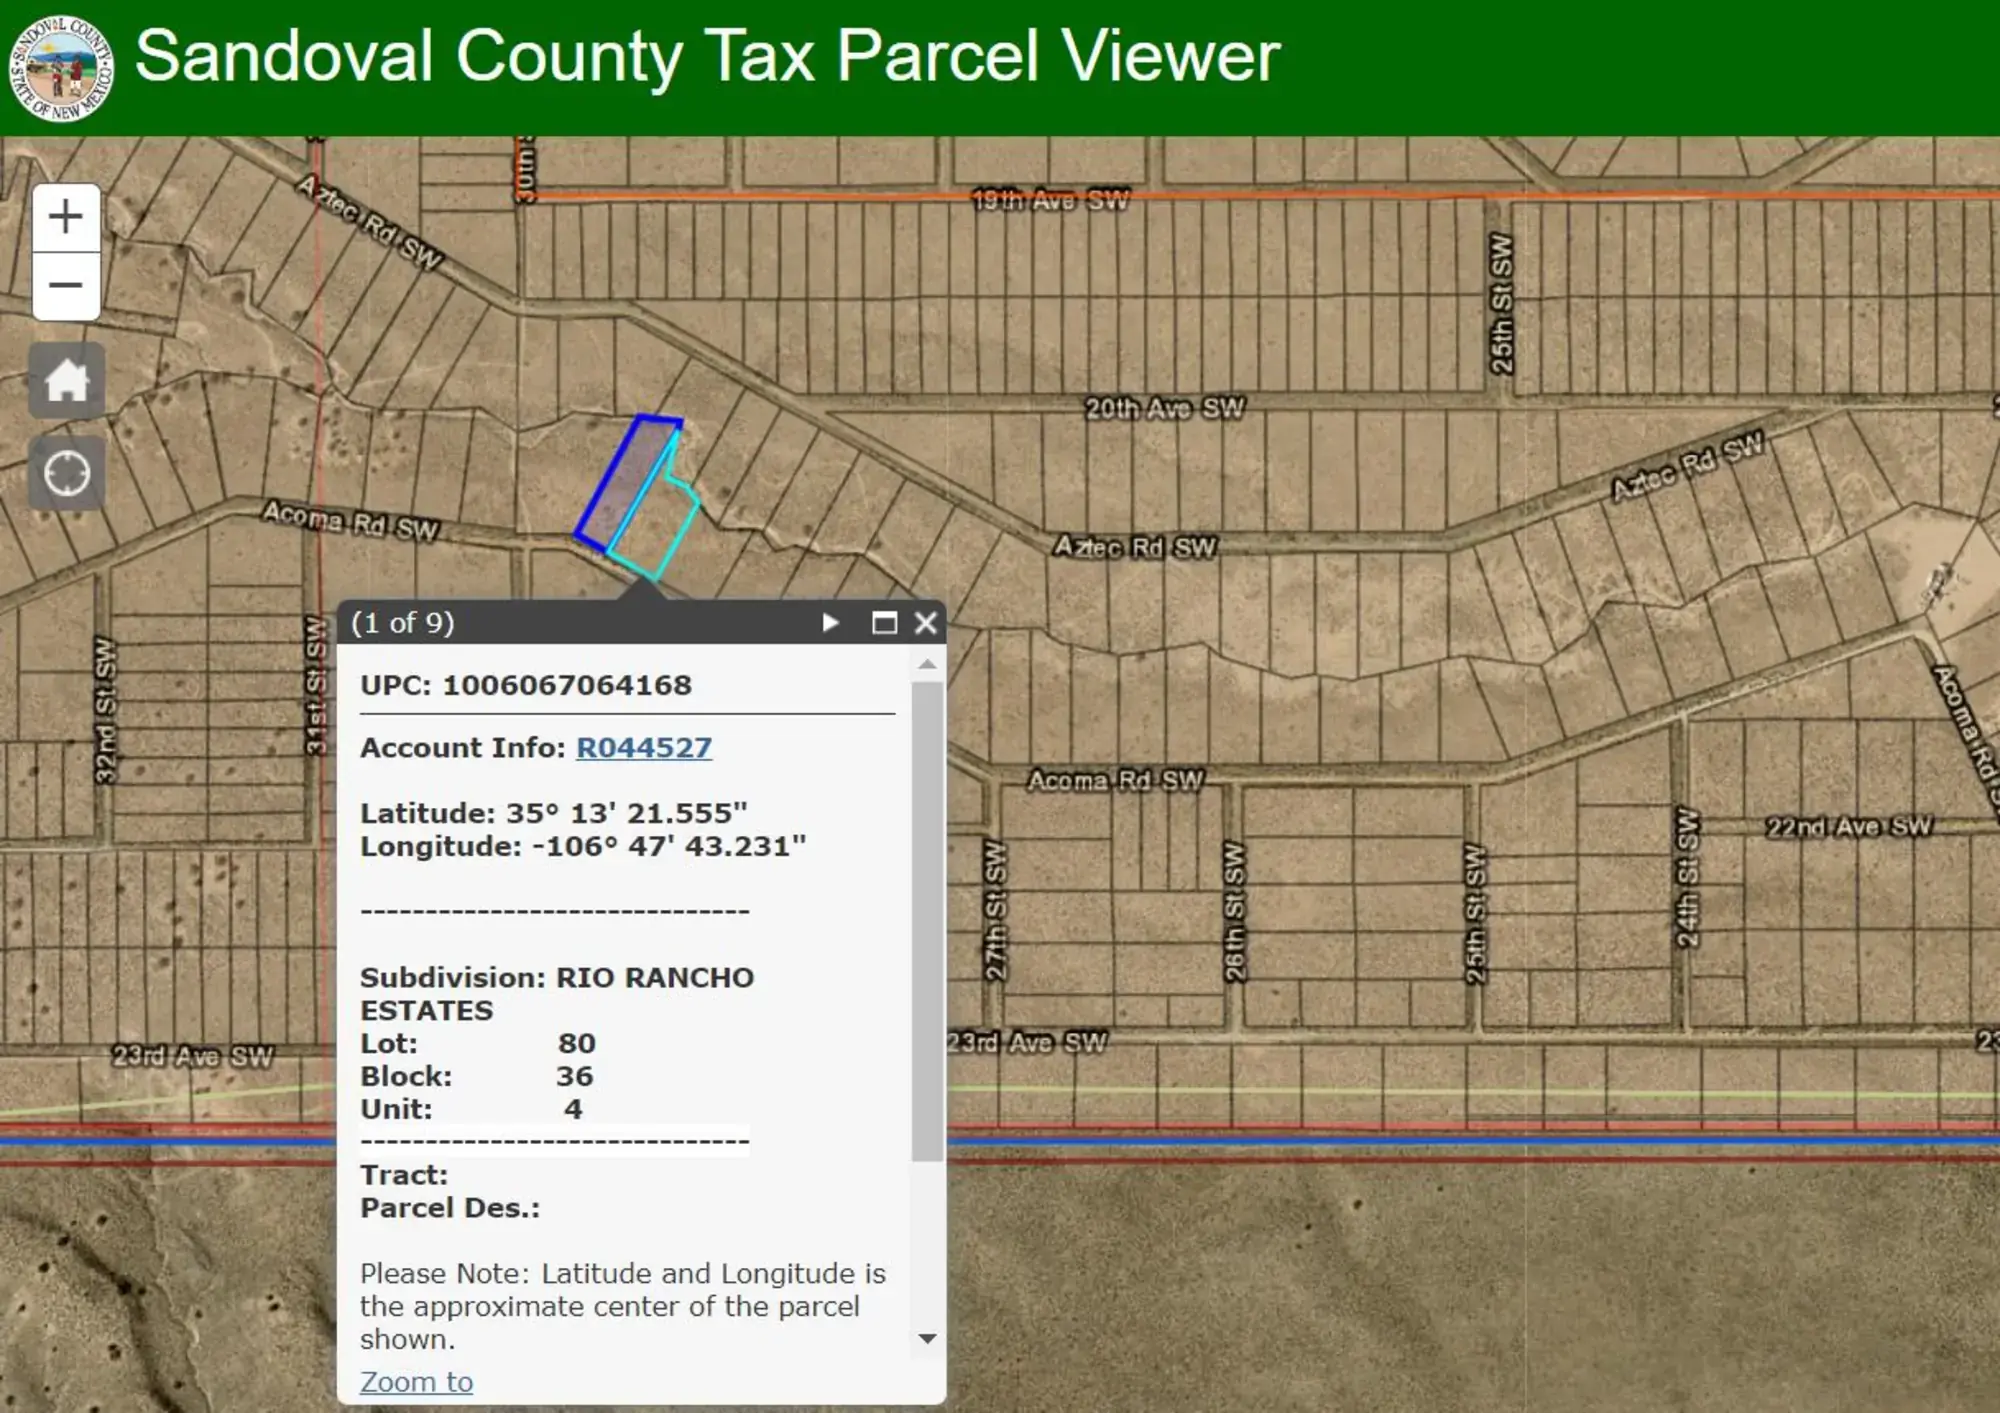Click the map zoom out minus button
2000x1413 pixels.
click(x=66, y=286)
